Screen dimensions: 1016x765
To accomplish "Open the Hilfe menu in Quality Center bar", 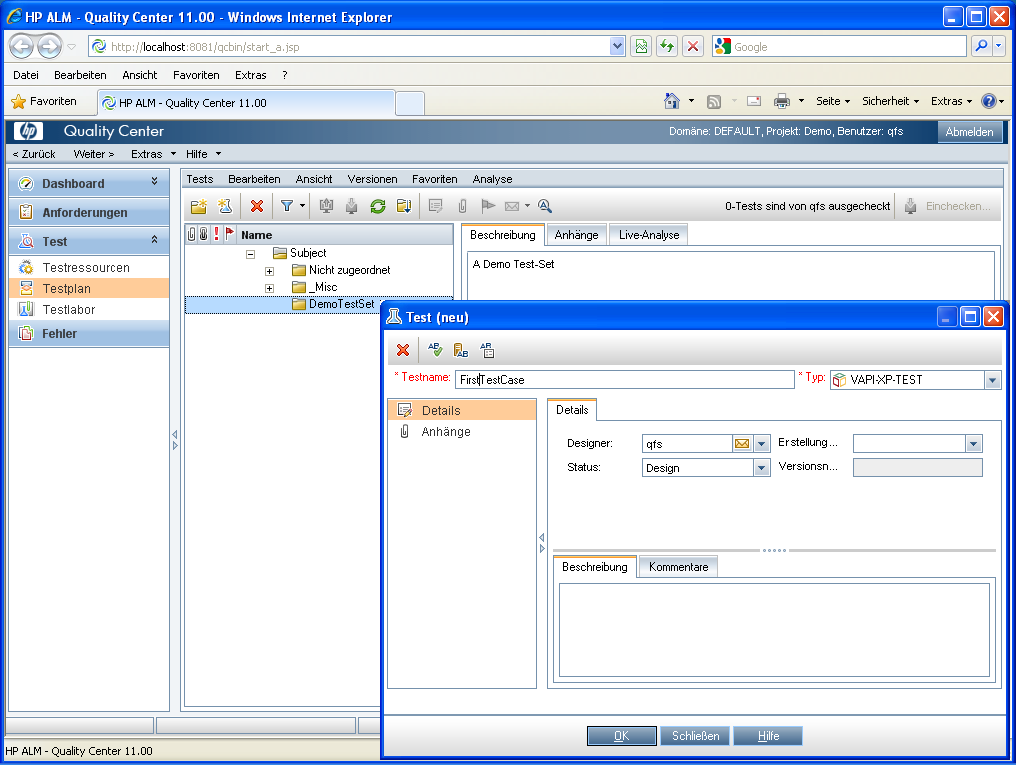I will [203, 154].
